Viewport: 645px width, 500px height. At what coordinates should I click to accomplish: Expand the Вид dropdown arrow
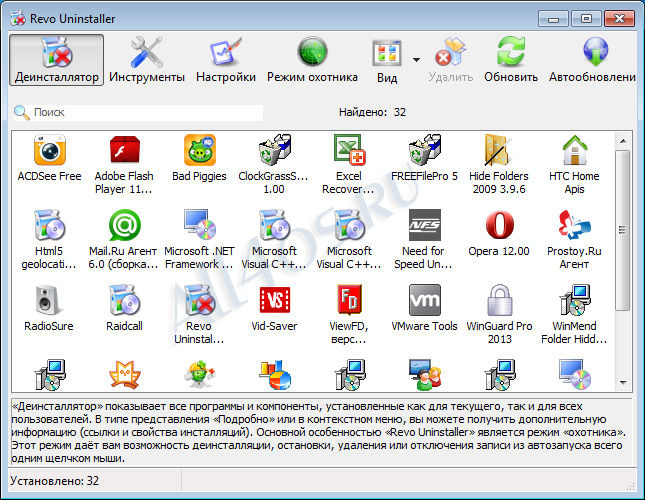pos(416,60)
